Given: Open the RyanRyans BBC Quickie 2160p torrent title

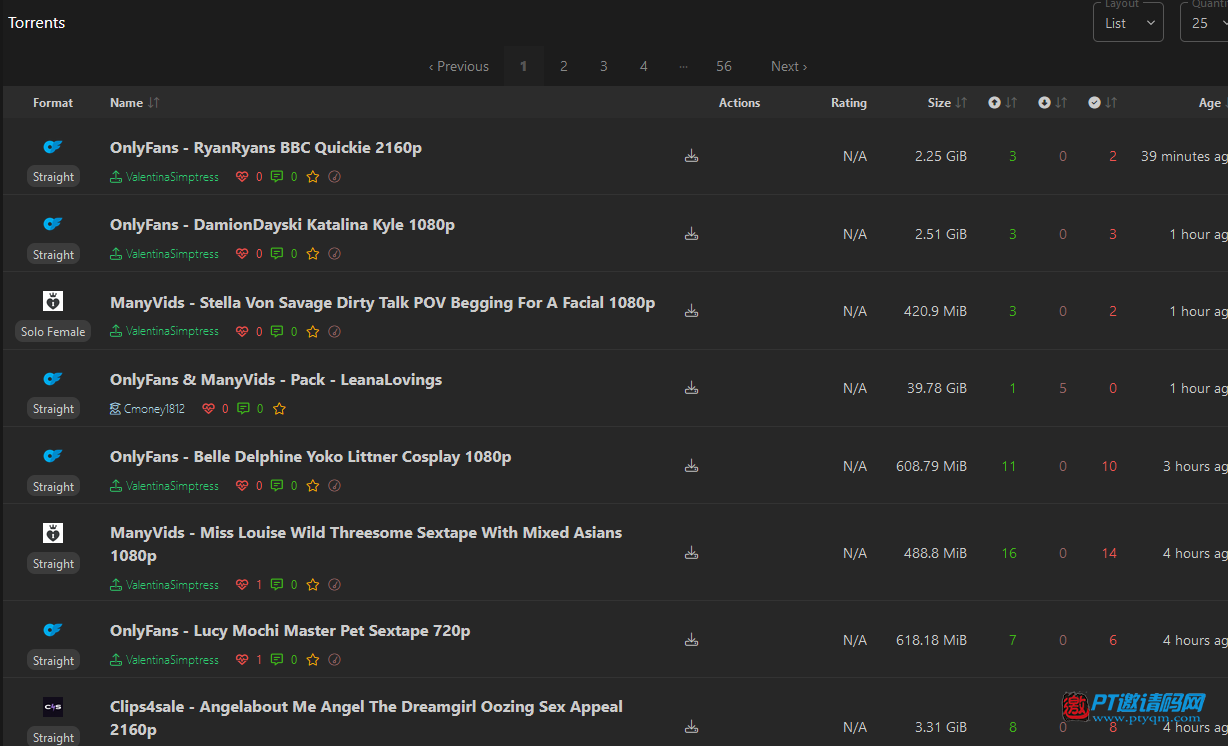Looking at the screenshot, I should tap(266, 148).
